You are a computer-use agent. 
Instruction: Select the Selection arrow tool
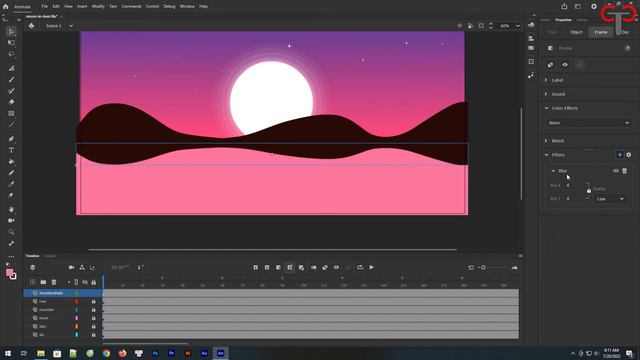click(11, 31)
